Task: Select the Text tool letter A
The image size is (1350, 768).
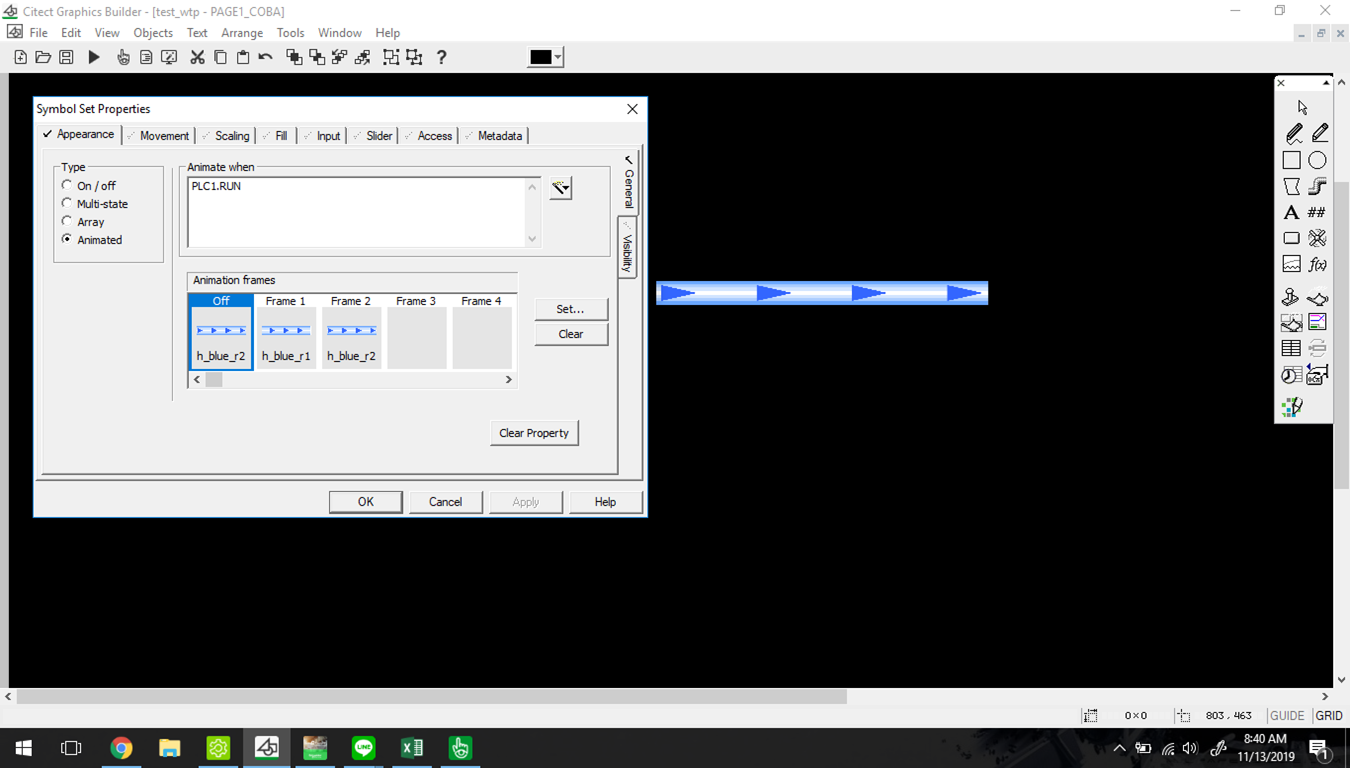Action: click(x=1291, y=212)
